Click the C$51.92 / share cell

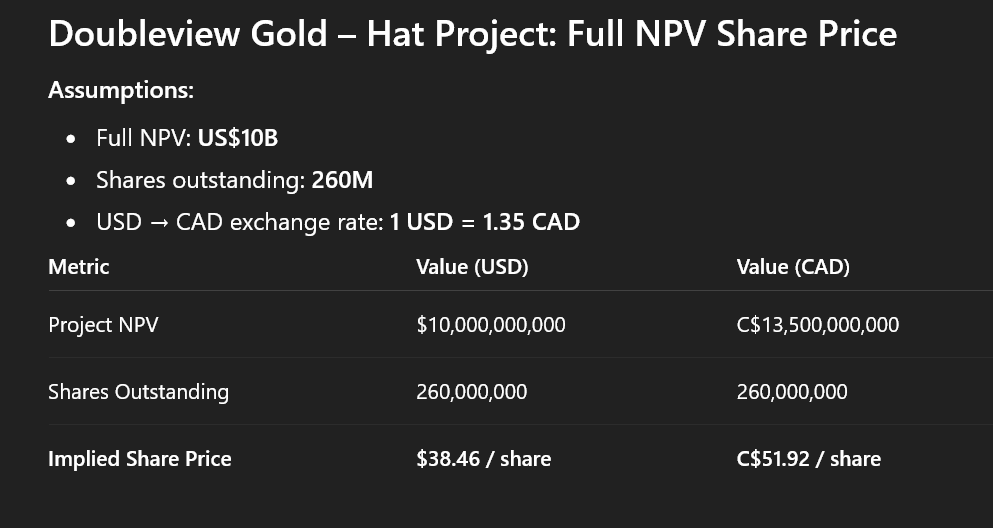click(x=808, y=459)
